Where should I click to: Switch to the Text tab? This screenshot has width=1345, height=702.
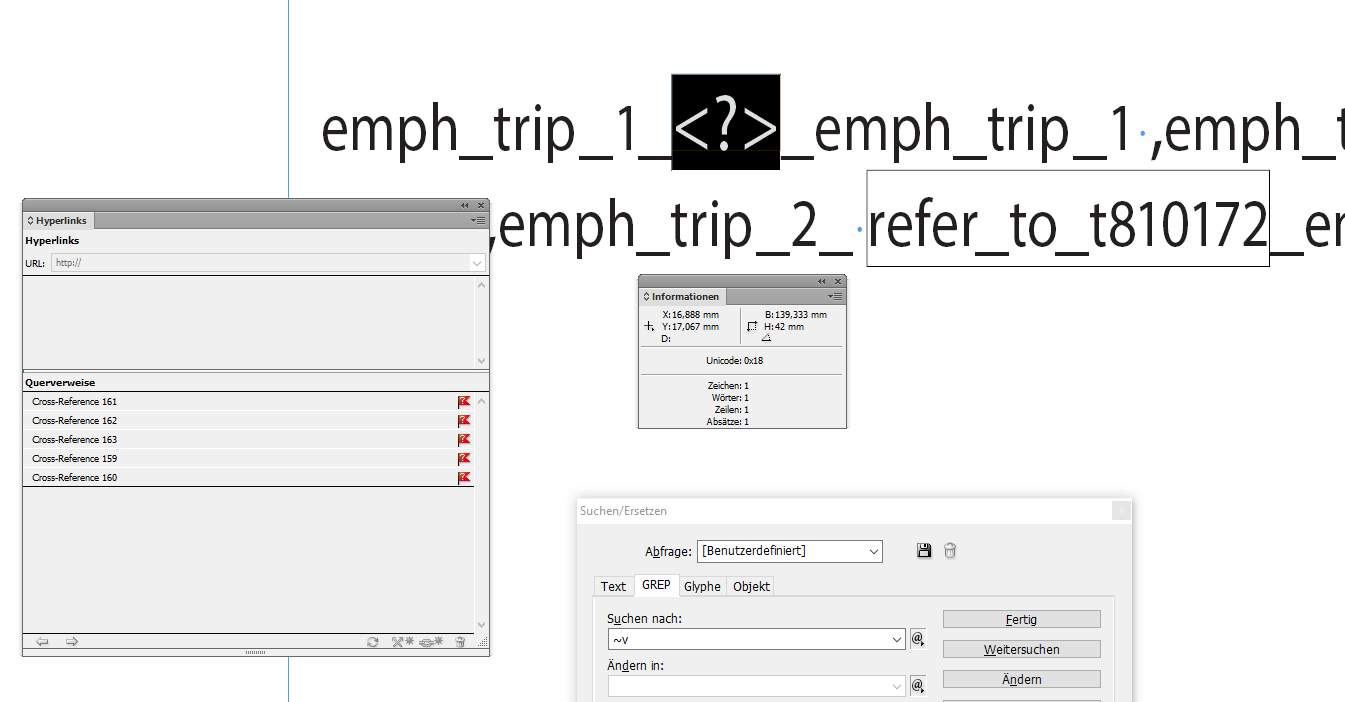pyautogui.click(x=613, y=586)
